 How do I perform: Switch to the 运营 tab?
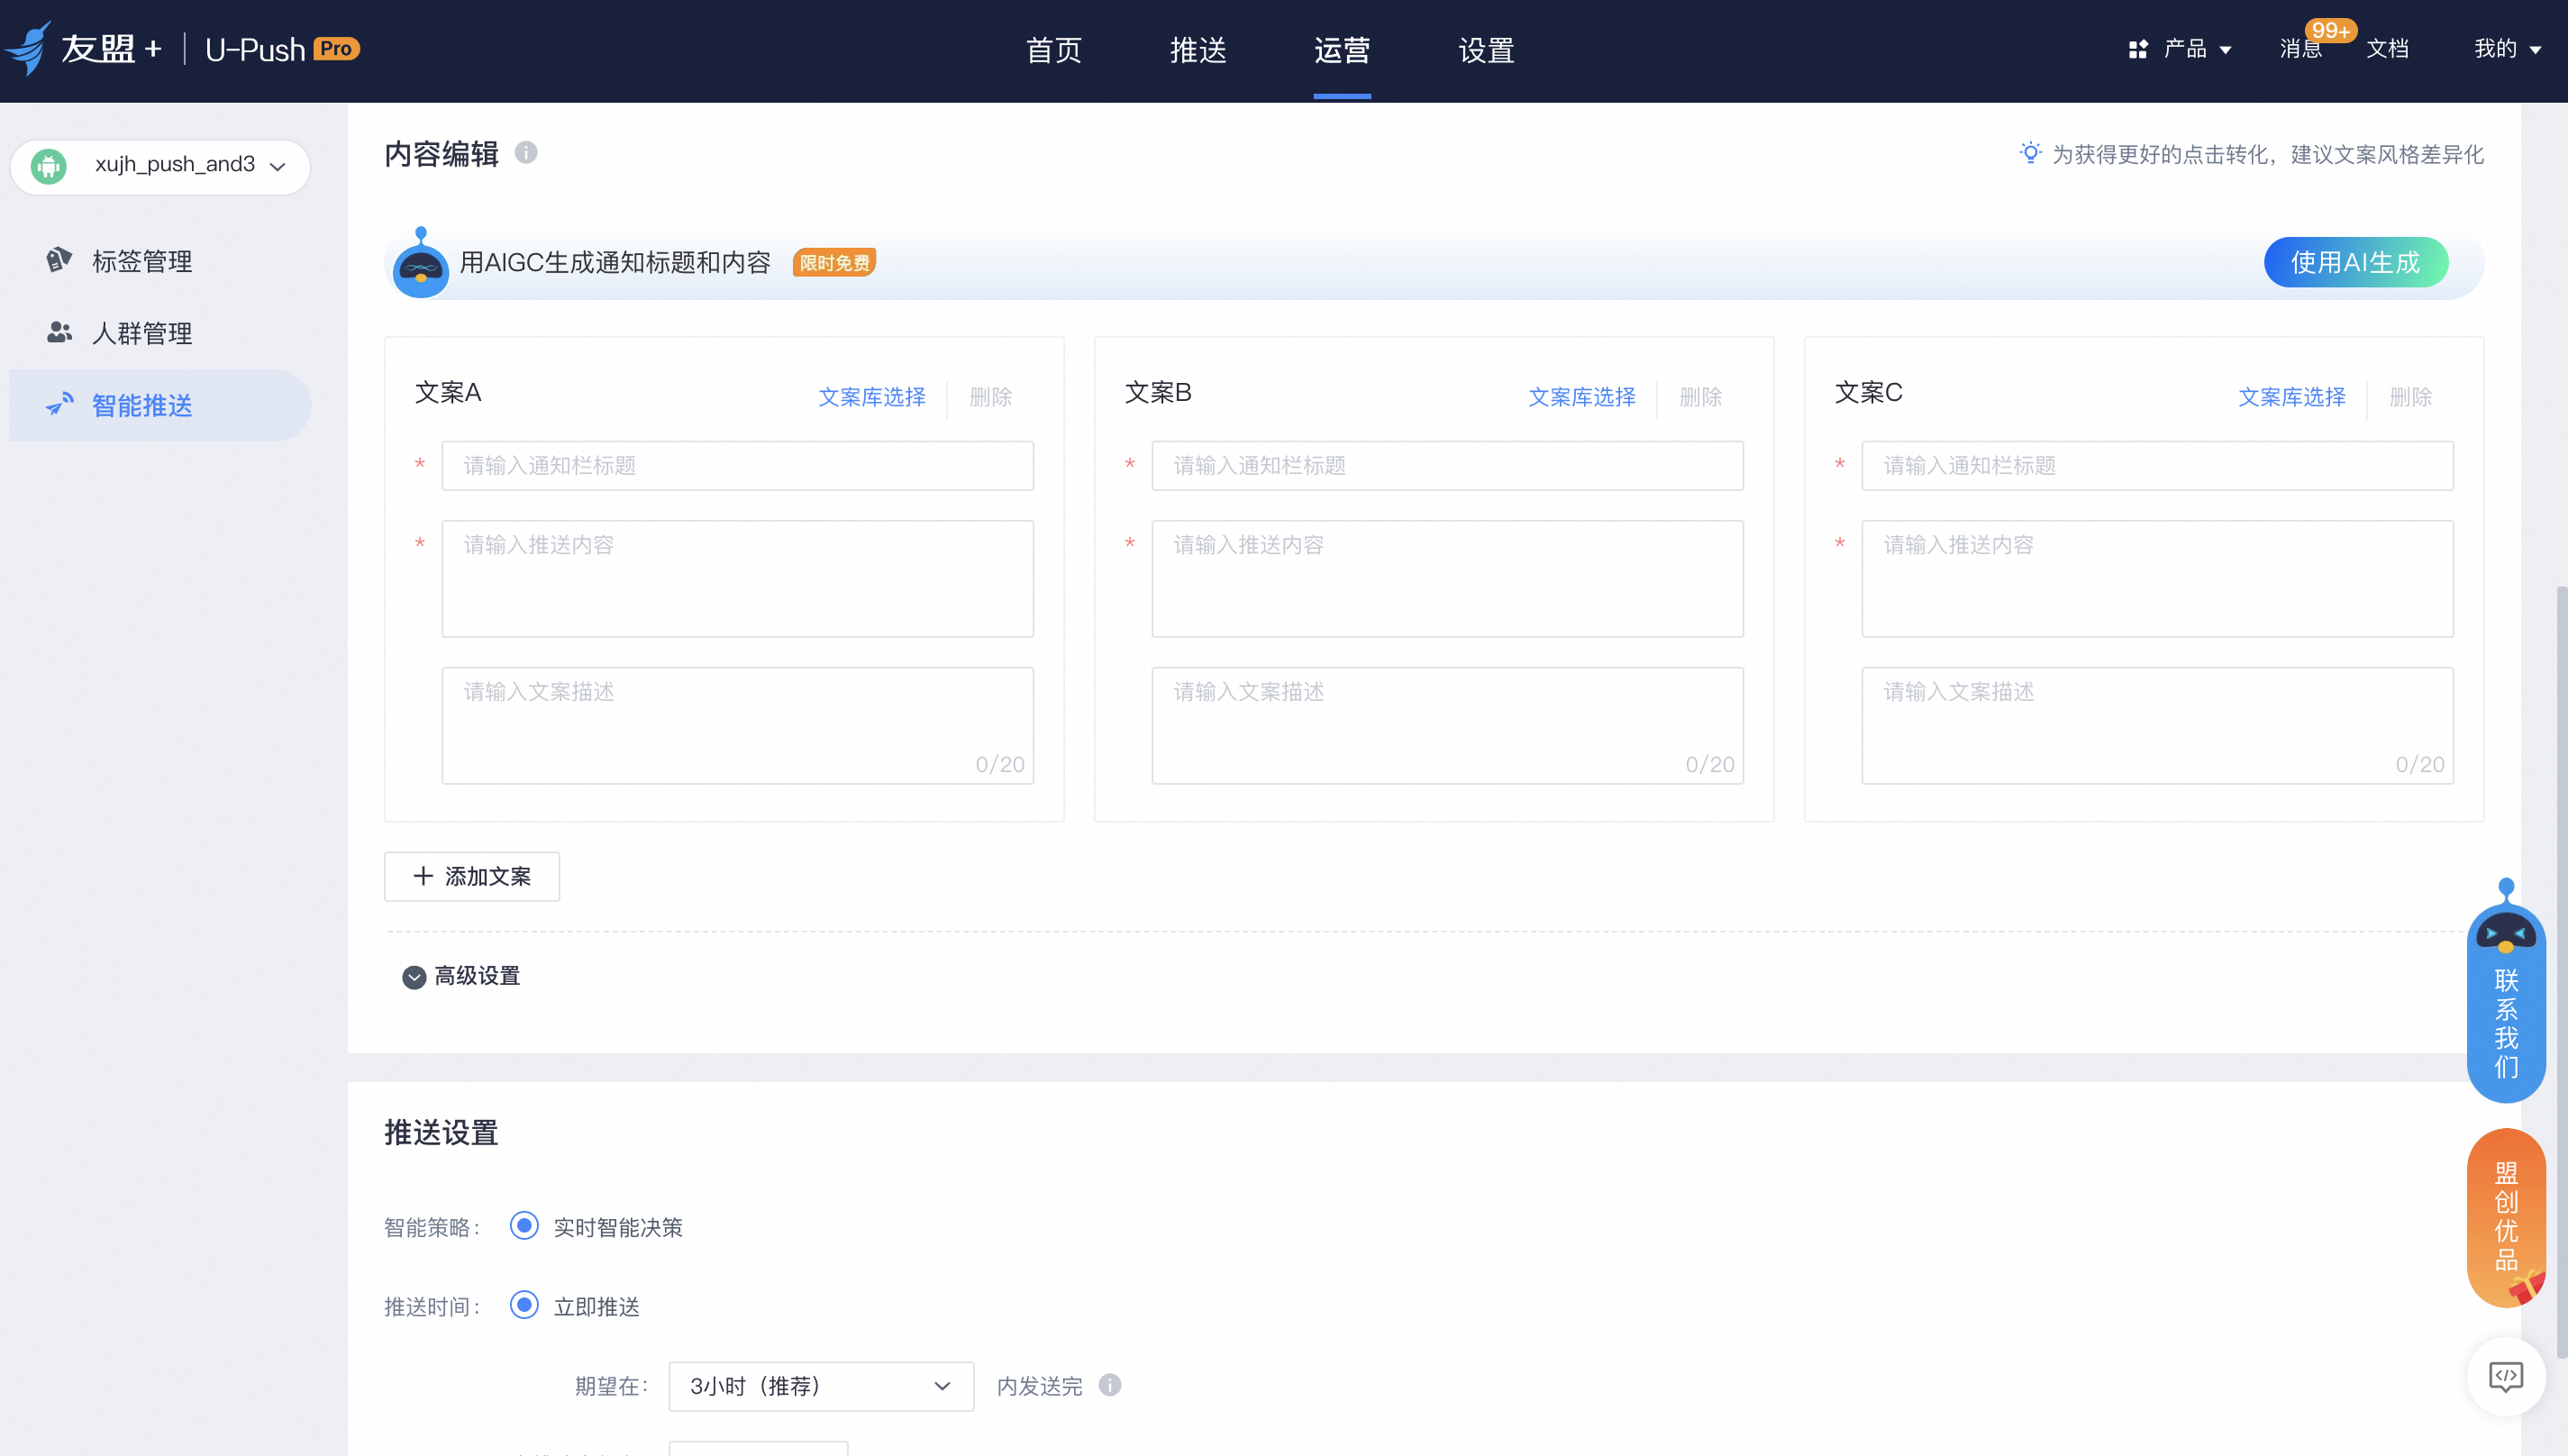click(x=1342, y=50)
